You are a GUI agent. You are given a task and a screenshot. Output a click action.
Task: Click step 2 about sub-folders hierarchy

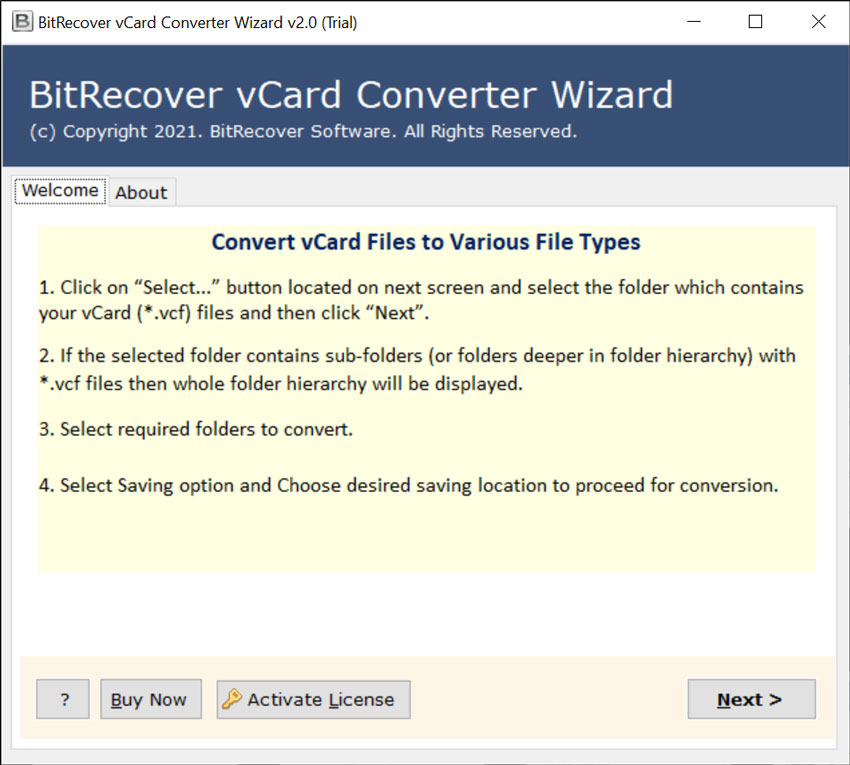pos(417,370)
